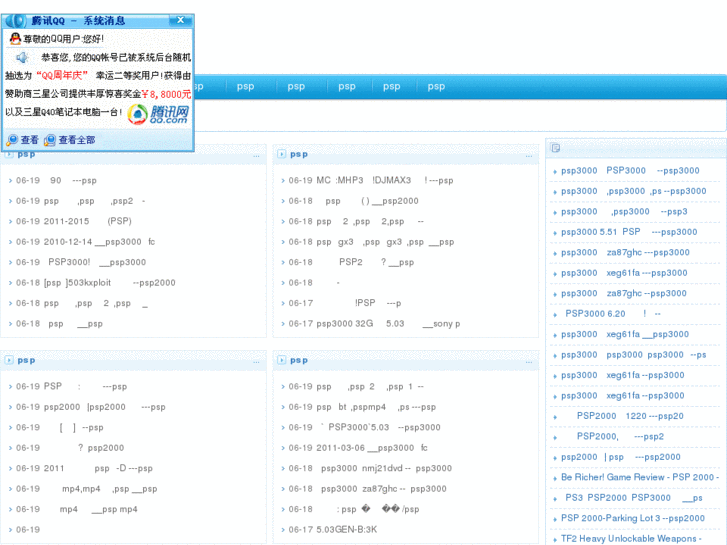Click header arrow icon of panel listing psp2000 |psp2000
727x545 pixels.
(9, 360)
